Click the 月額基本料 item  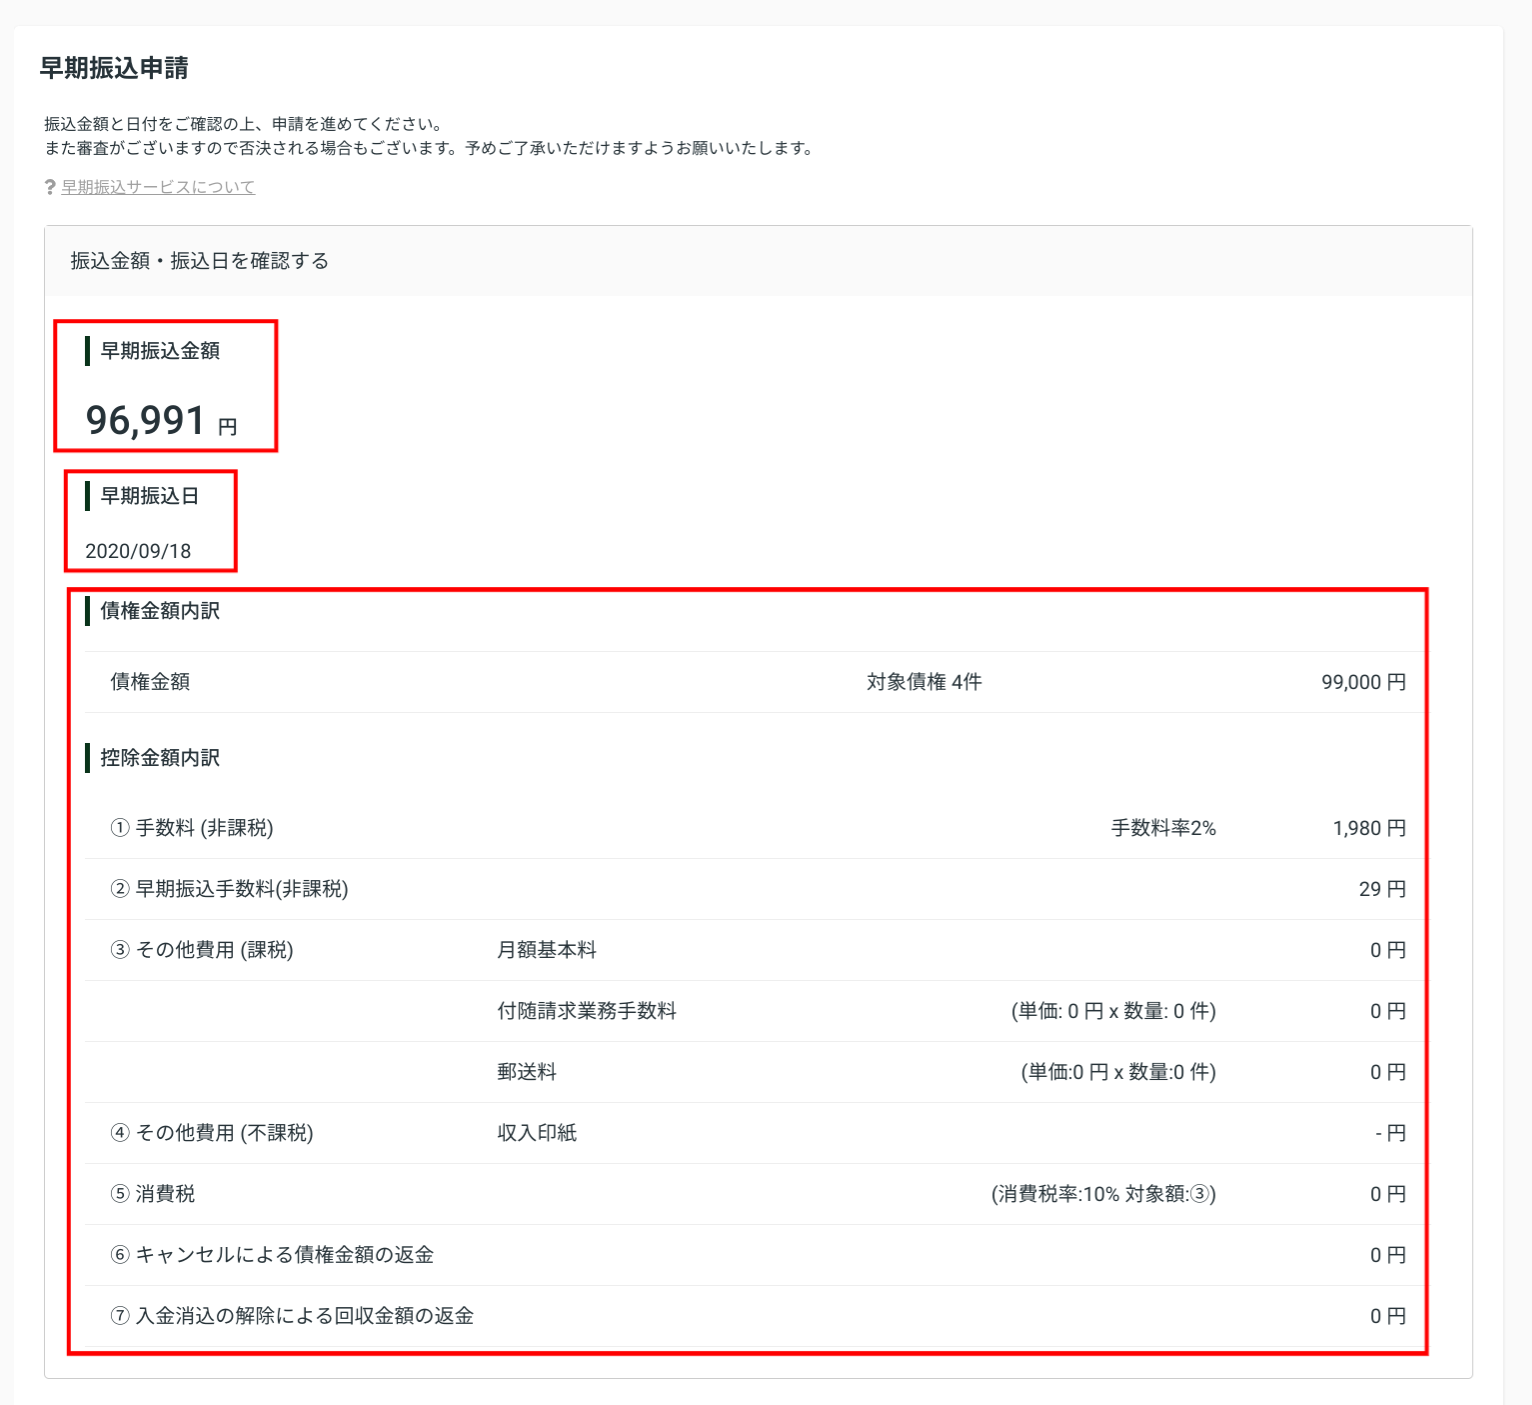pyautogui.click(x=547, y=950)
